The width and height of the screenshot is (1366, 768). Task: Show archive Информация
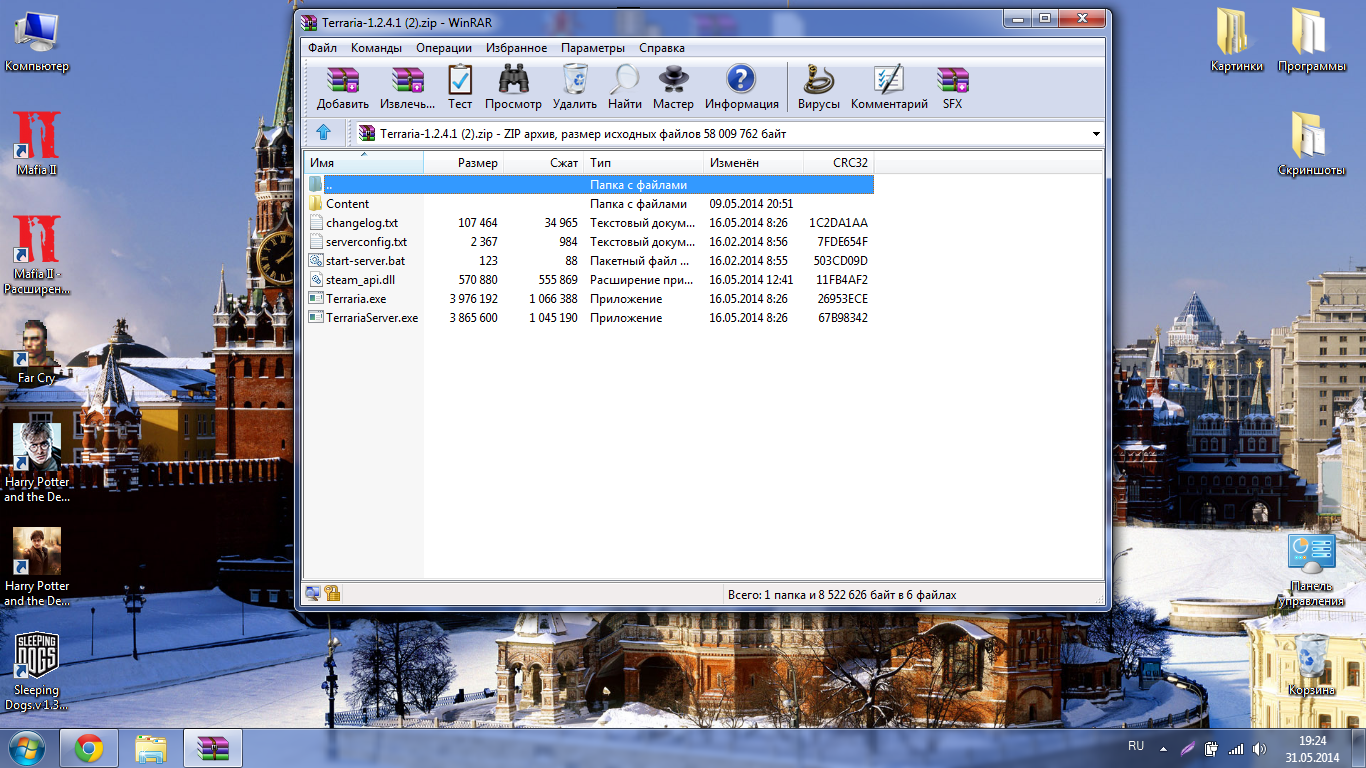click(741, 87)
